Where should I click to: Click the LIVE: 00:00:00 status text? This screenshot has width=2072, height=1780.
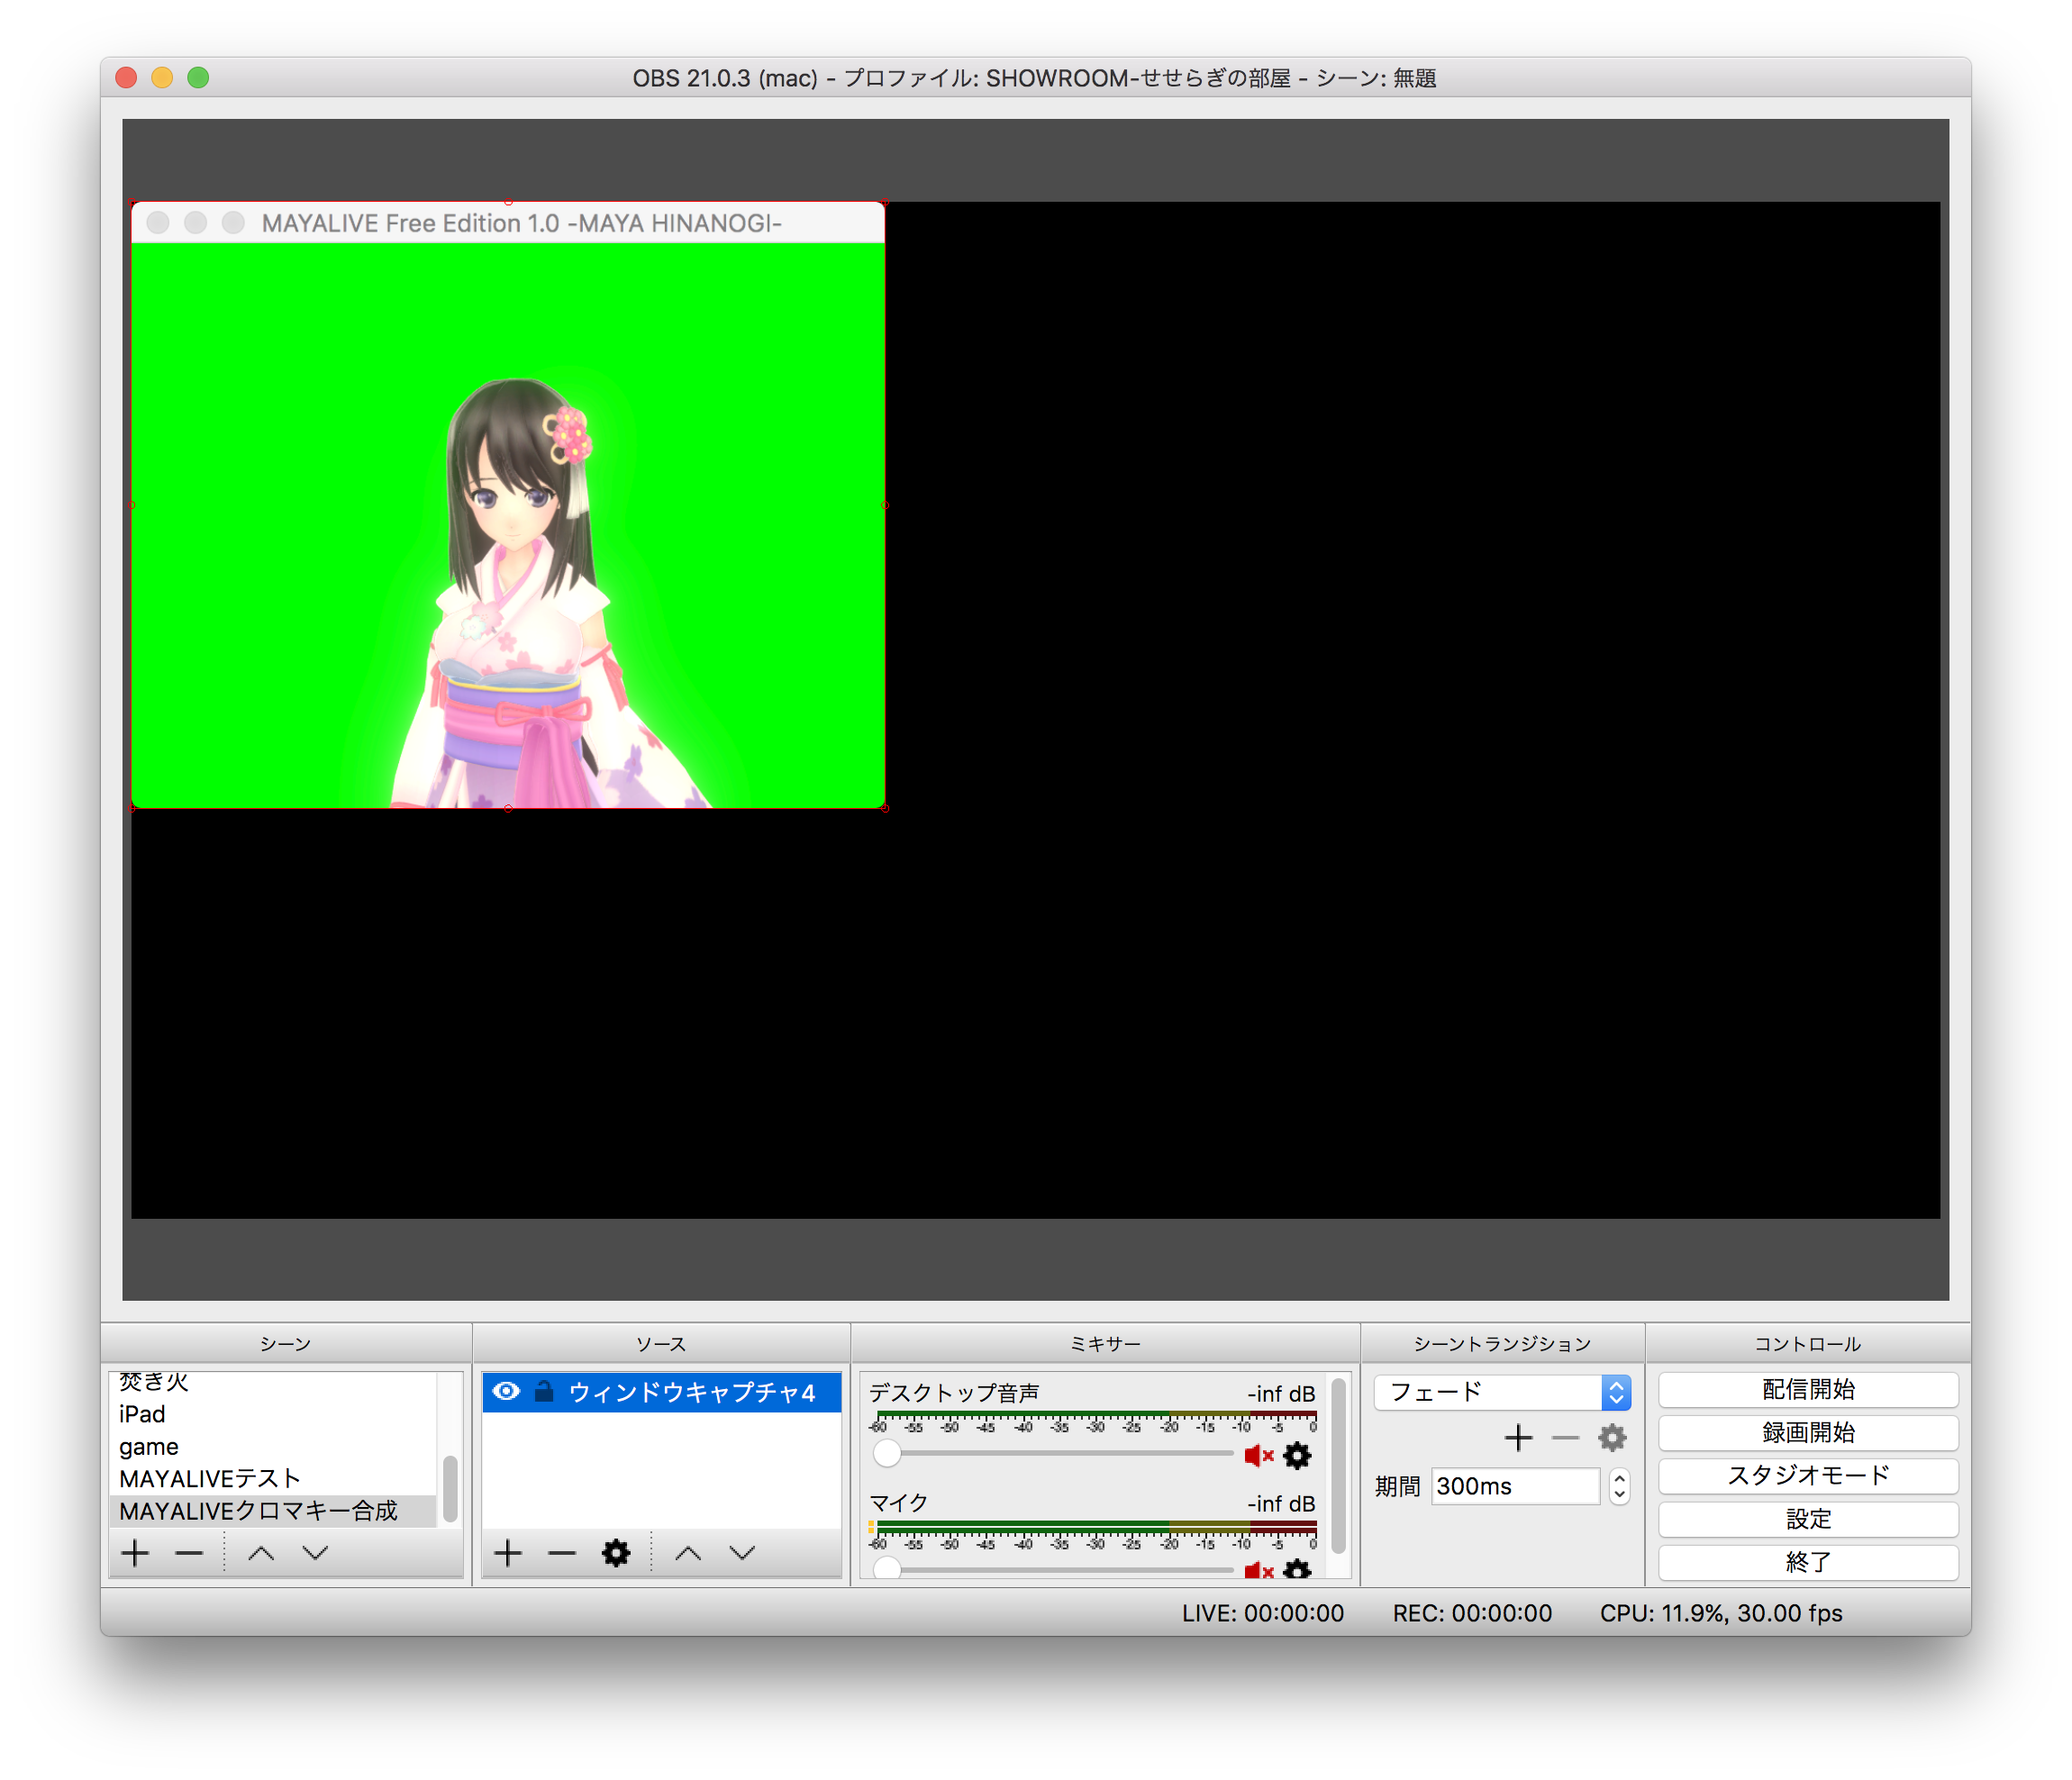pos(1263,1613)
